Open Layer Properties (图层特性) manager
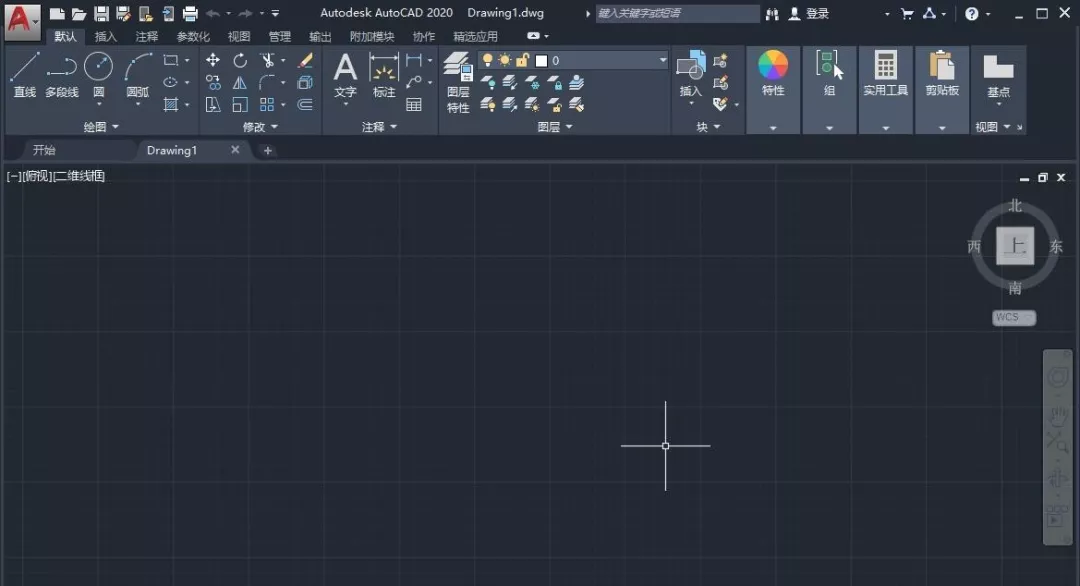1080x586 pixels. pyautogui.click(x=457, y=82)
